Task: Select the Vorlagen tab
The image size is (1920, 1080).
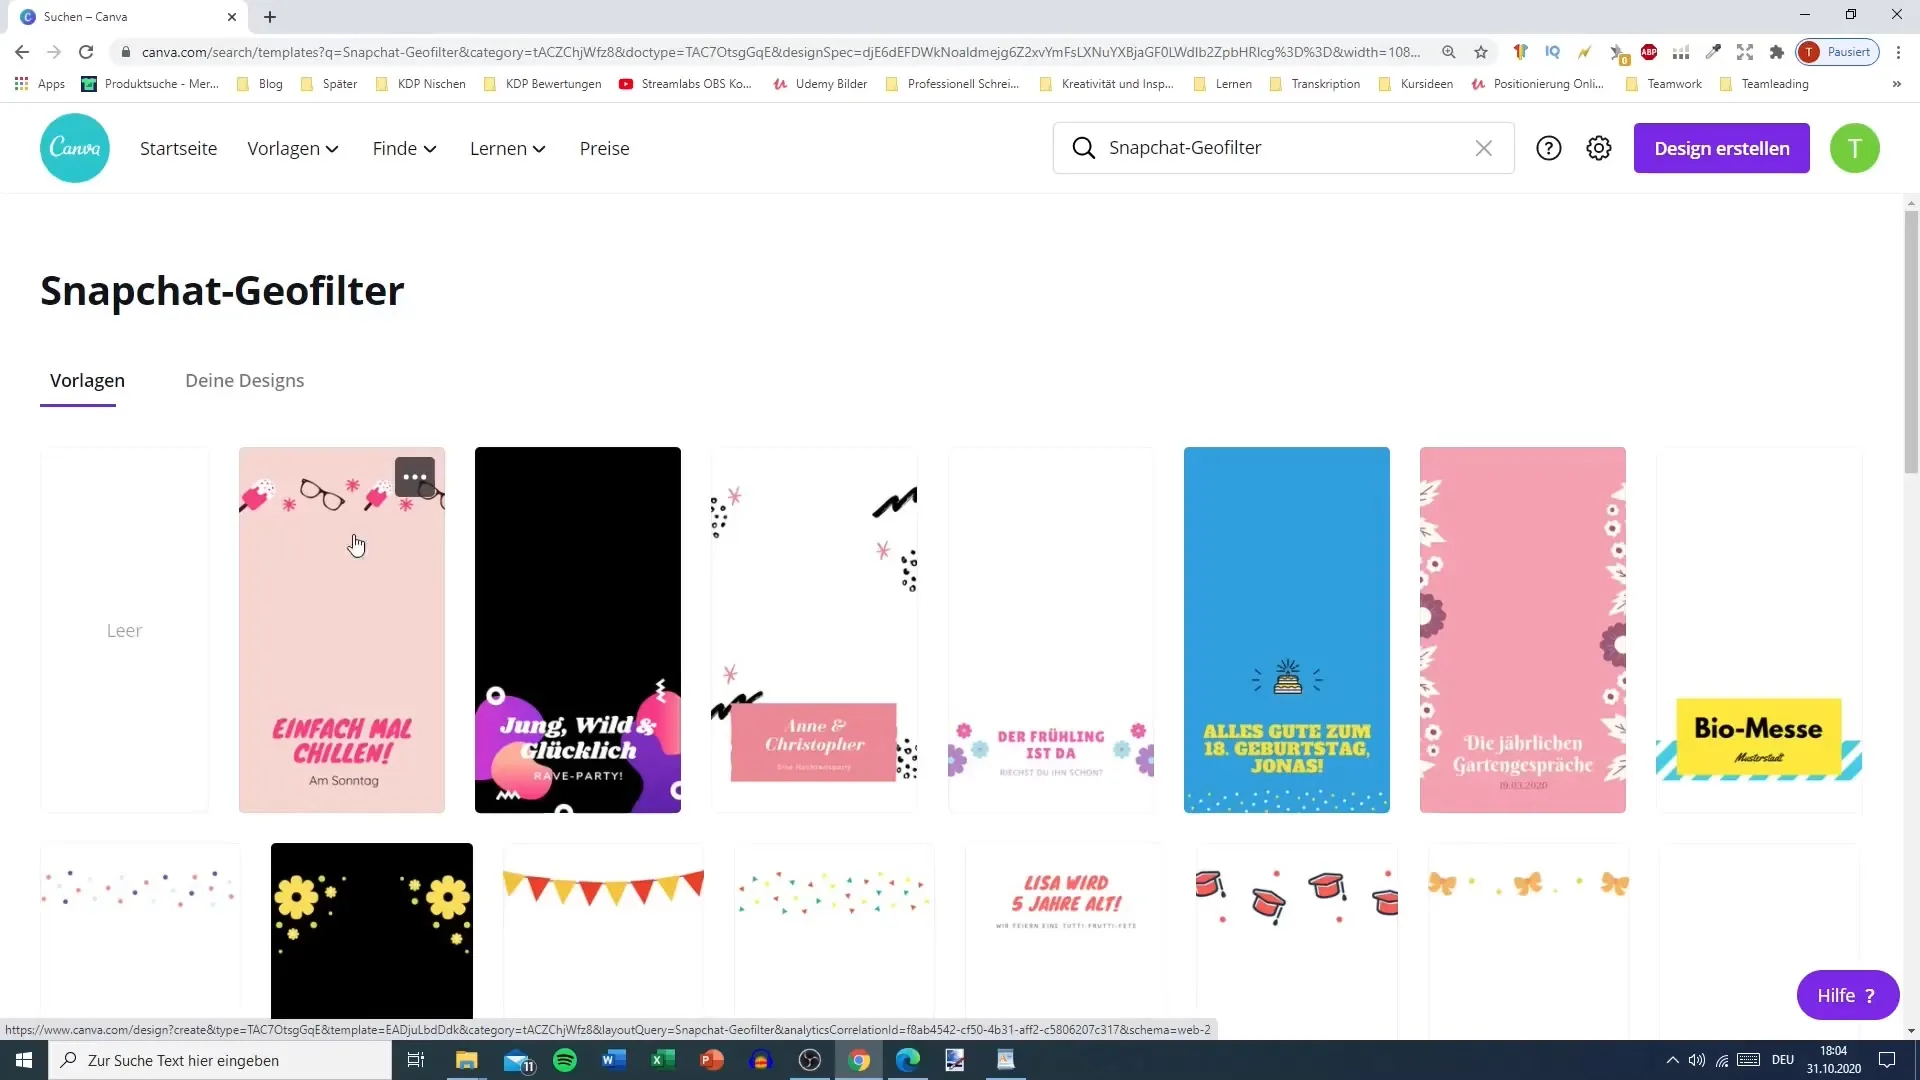Action: [87, 381]
